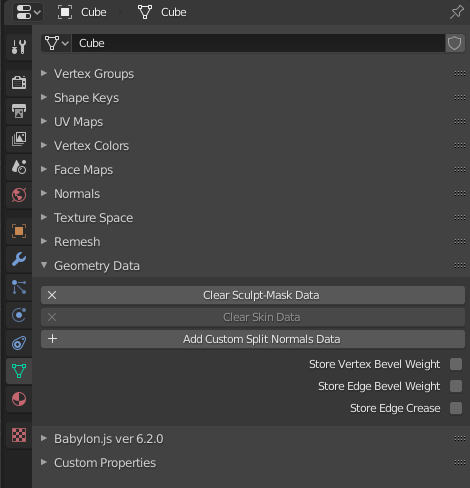Viewport: 470px width, 488px height.
Task: Expand the Texture Space panel
Action: pyautogui.click(x=44, y=217)
